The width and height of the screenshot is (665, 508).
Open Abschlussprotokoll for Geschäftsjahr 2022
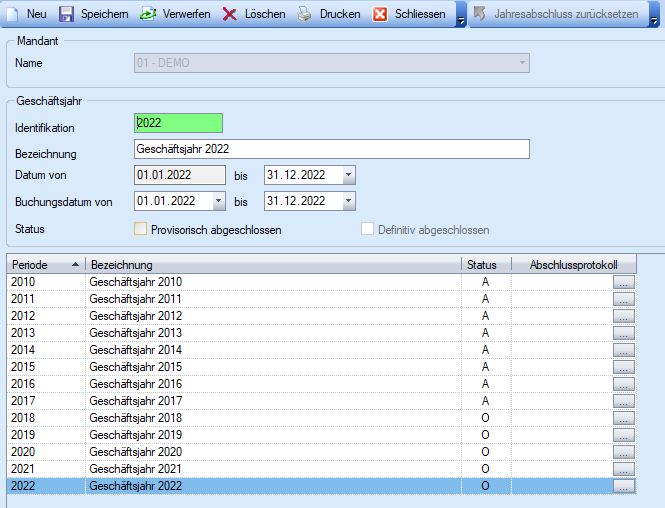(x=624, y=486)
